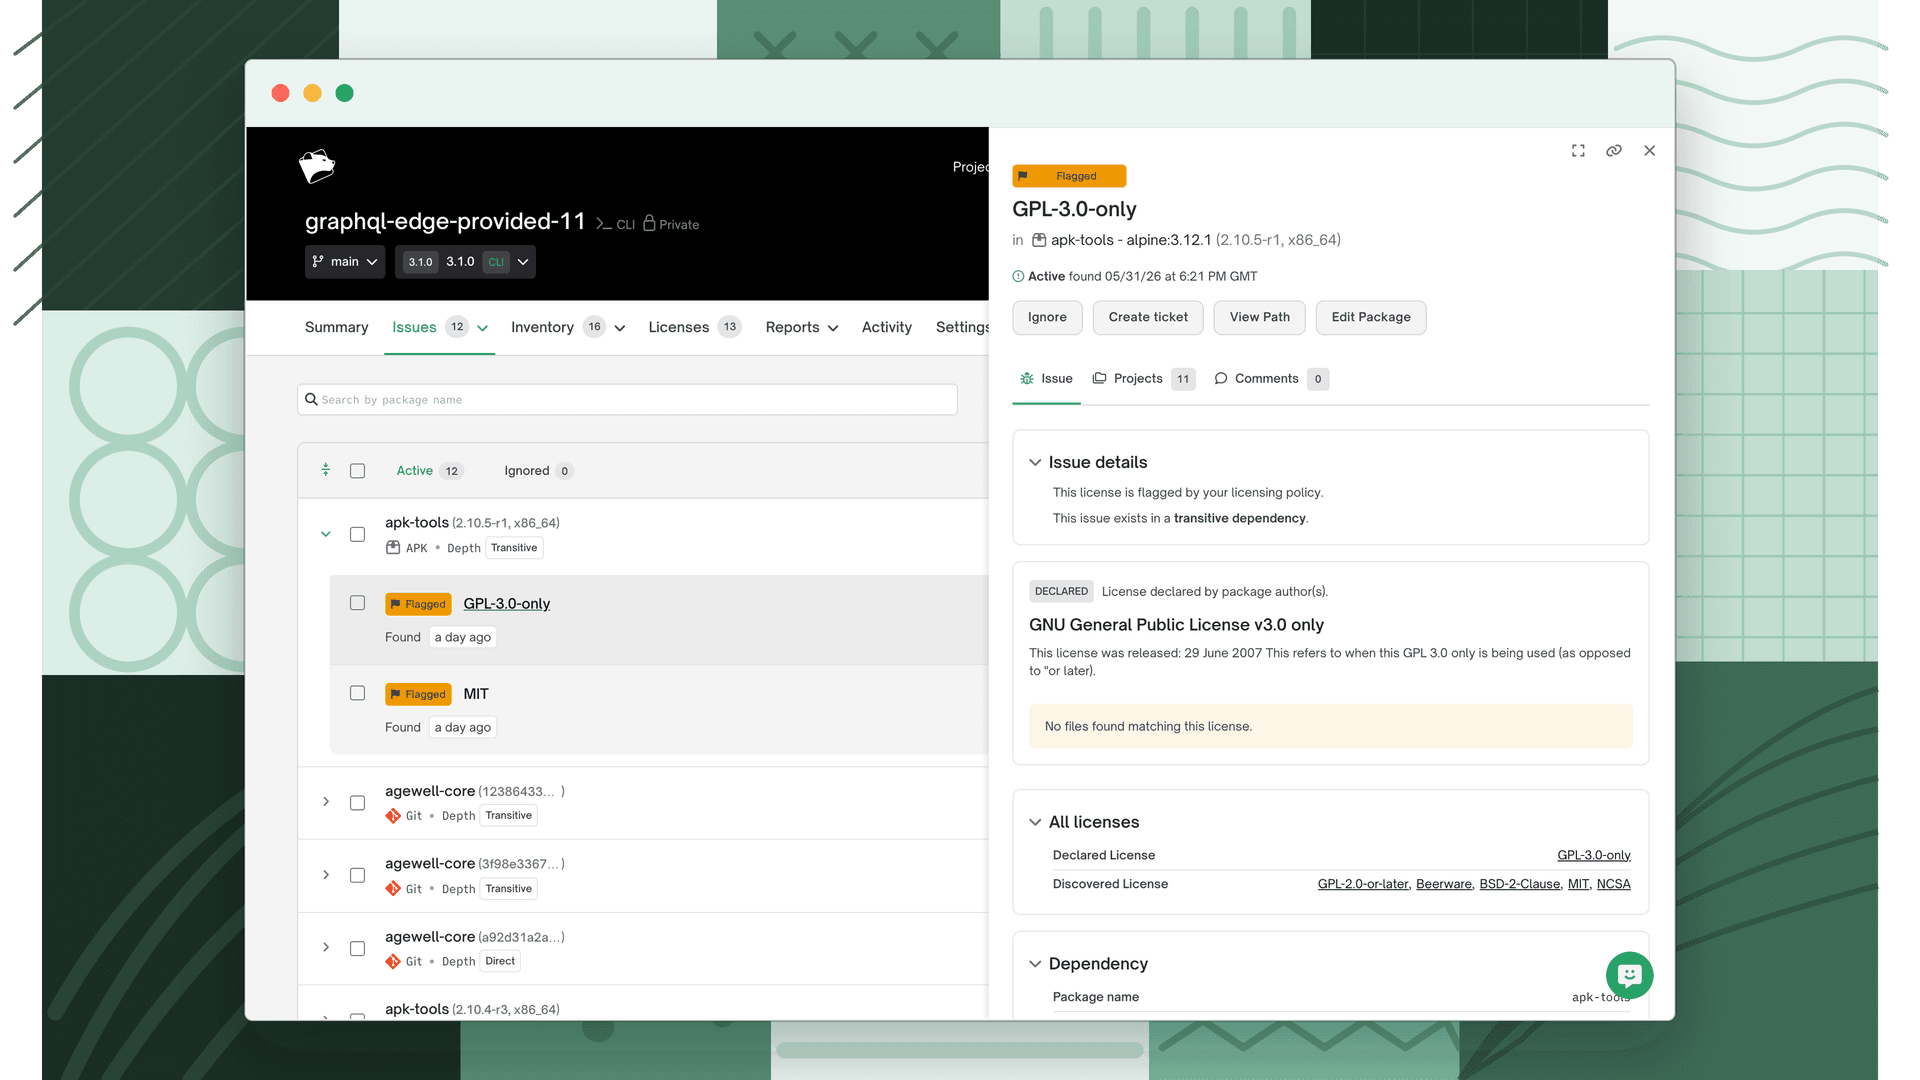Click the CLI terminal icon next to project name

point(604,224)
